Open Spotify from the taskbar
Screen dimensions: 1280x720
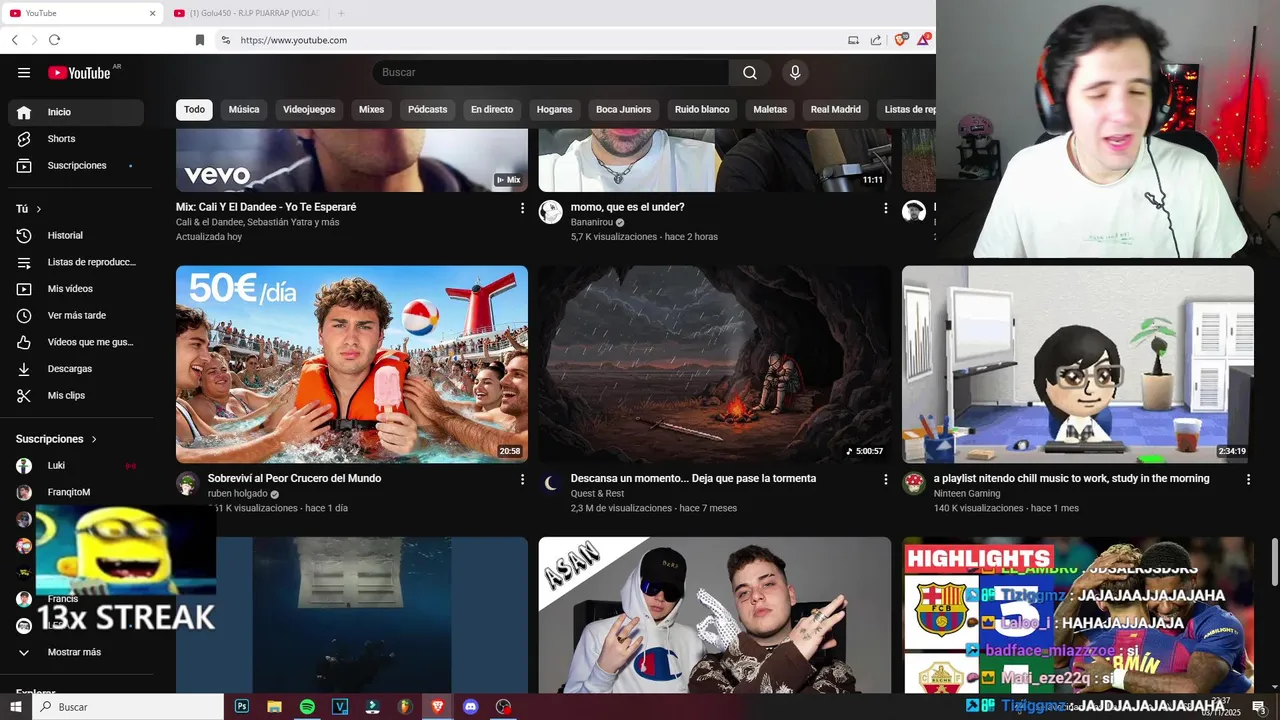click(307, 707)
